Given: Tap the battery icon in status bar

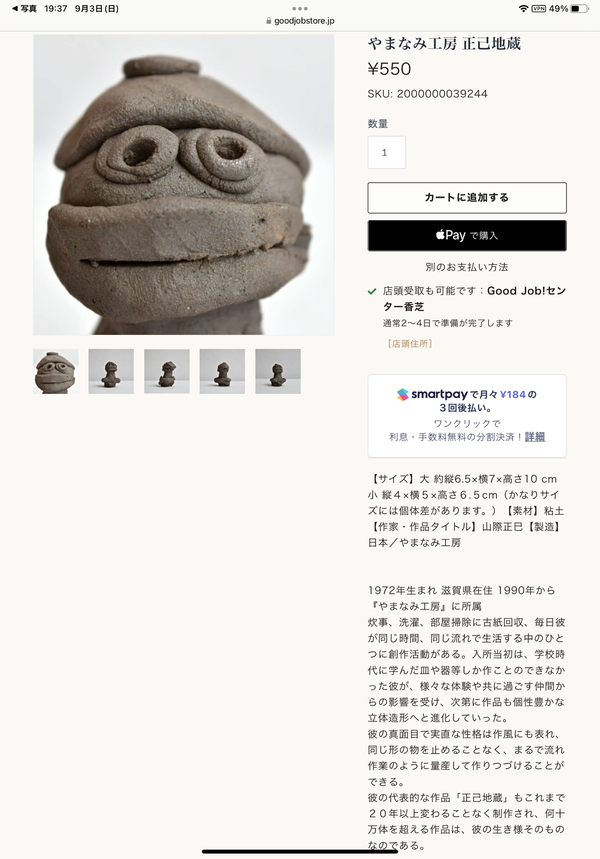Looking at the screenshot, I should click(x=579, y=9).
